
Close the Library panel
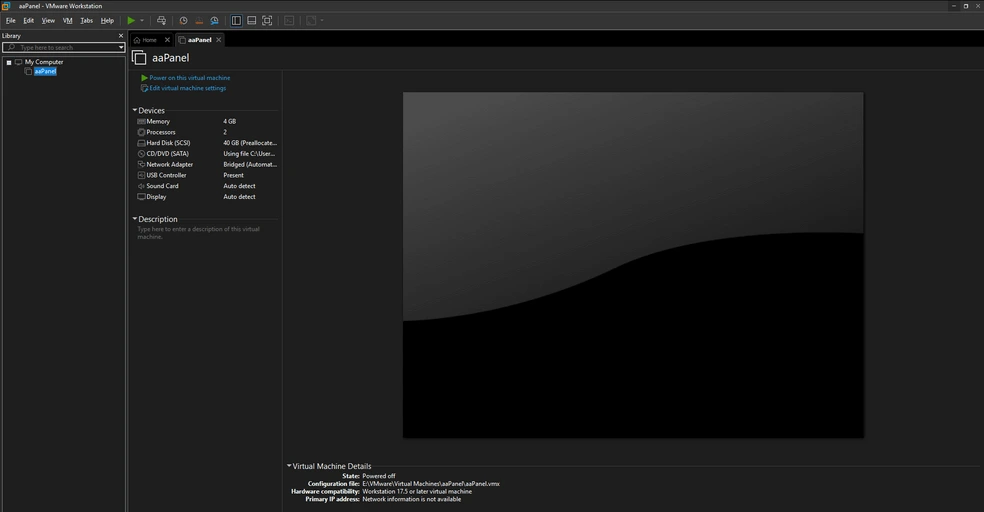point(121,36)
